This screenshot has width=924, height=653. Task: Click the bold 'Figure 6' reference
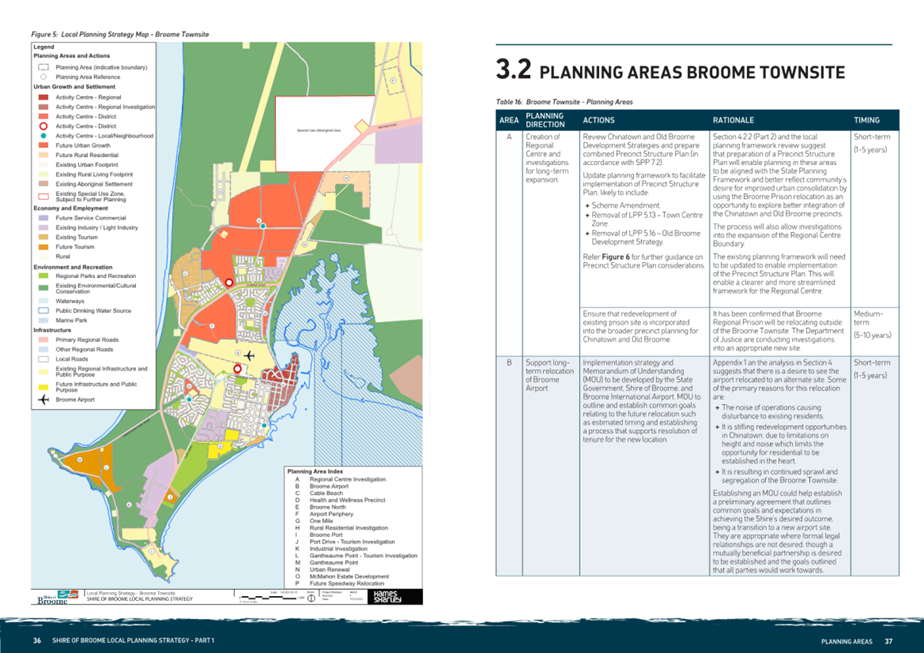[x=616, y=257]
